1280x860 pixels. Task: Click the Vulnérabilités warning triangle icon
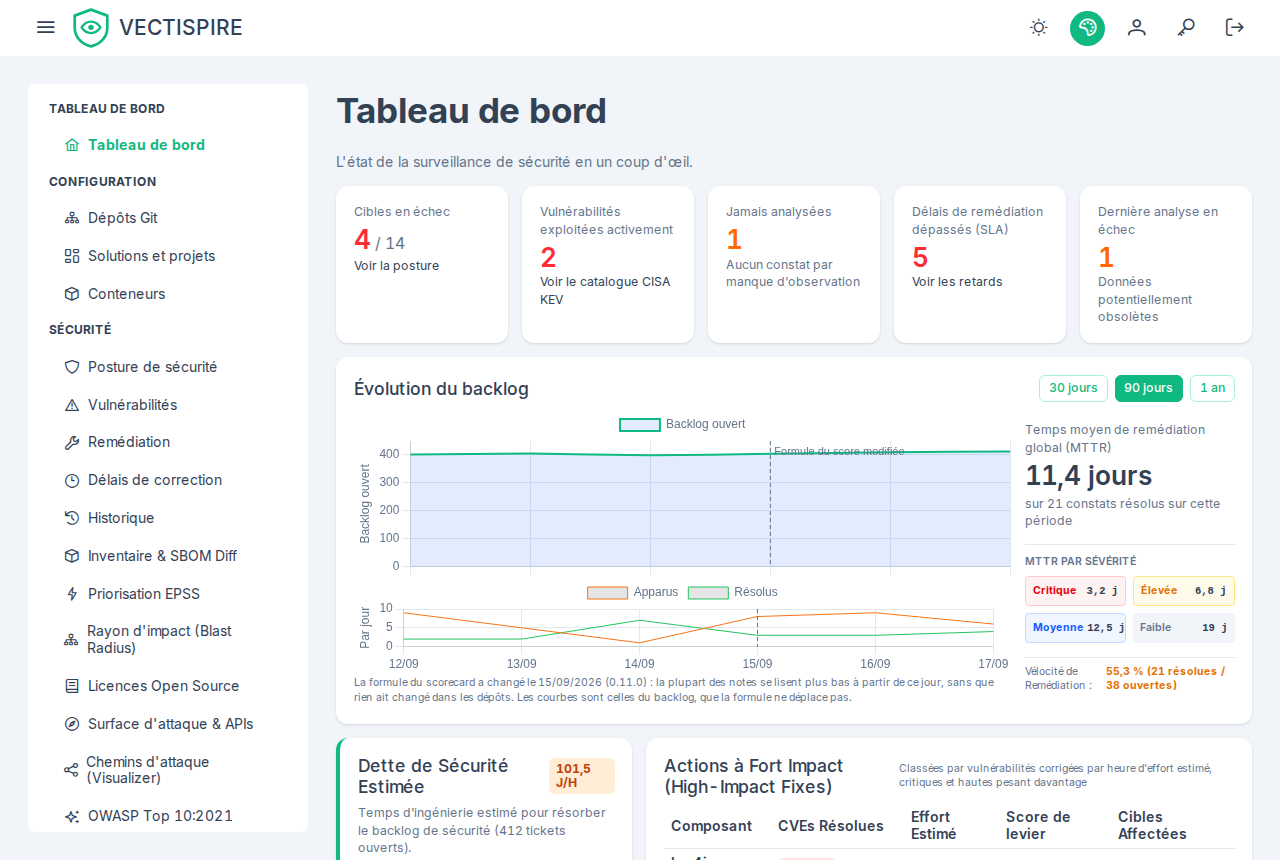pos(72,405)
